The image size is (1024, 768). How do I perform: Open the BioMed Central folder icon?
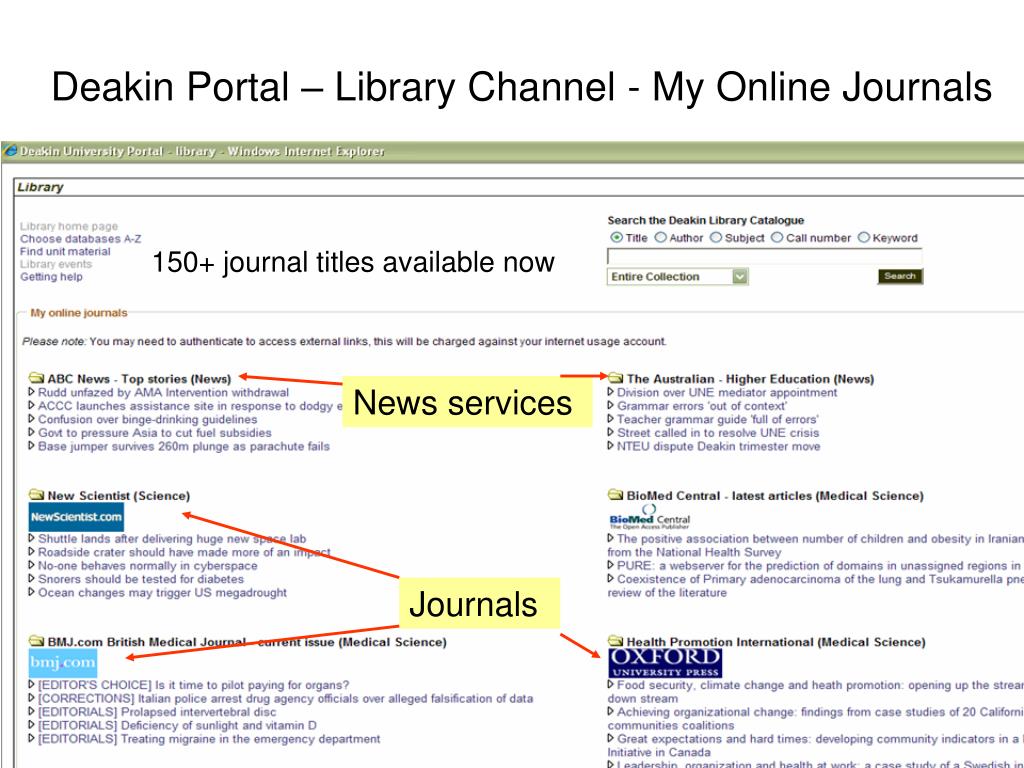[x=615, y=495]
